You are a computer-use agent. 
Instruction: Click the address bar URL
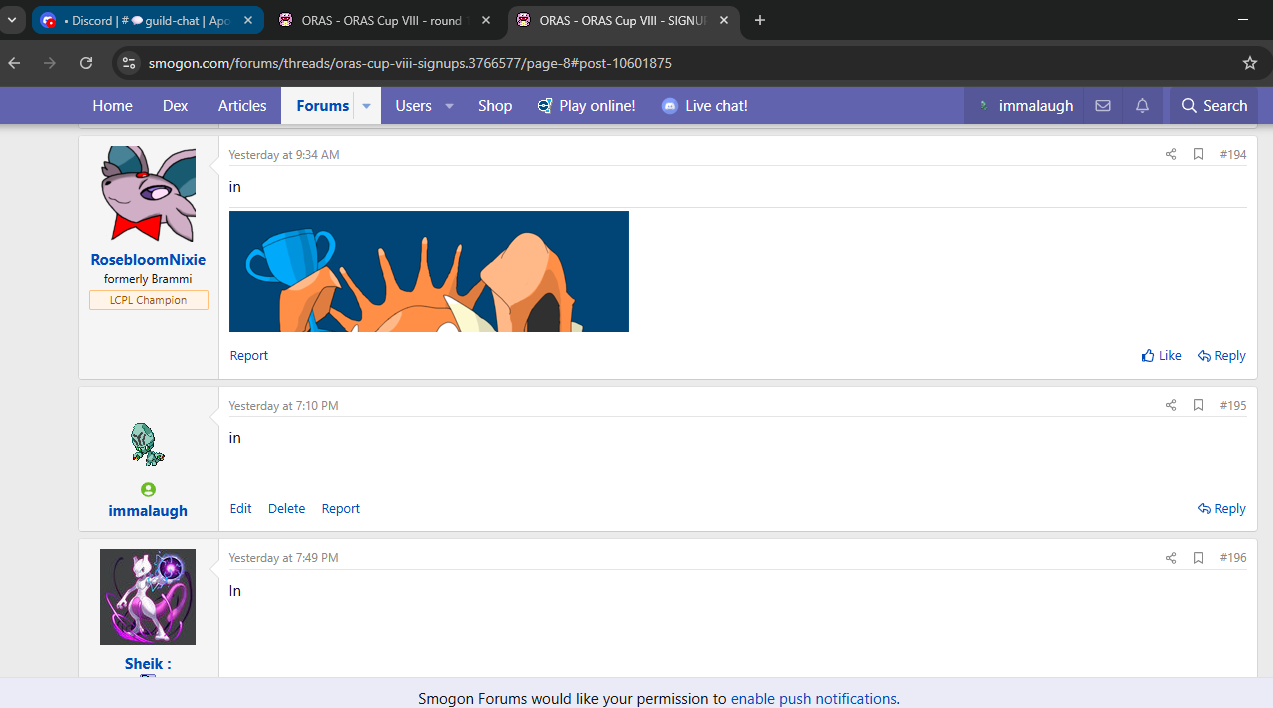point(410,63)
